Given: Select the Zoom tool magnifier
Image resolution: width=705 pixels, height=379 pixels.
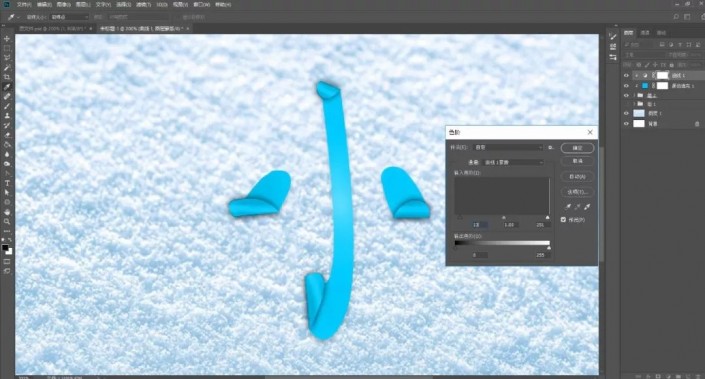Looking at the screenshot, I should click(7, 221).
